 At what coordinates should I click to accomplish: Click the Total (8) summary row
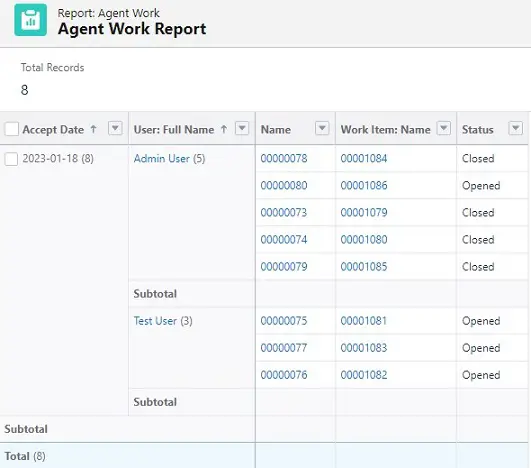(266, 456)
